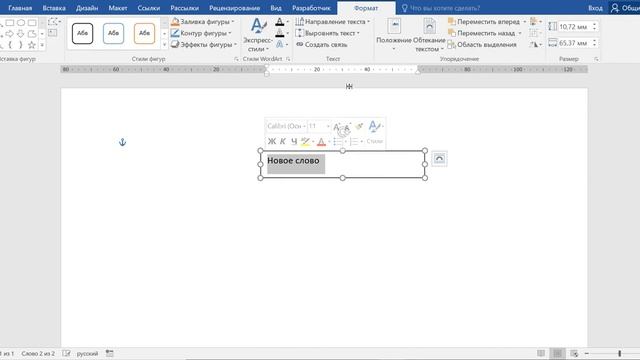Select the ellipse shape in gallery
The width and height of the screenshot is (640, 360).
click(x=20, y=22)
